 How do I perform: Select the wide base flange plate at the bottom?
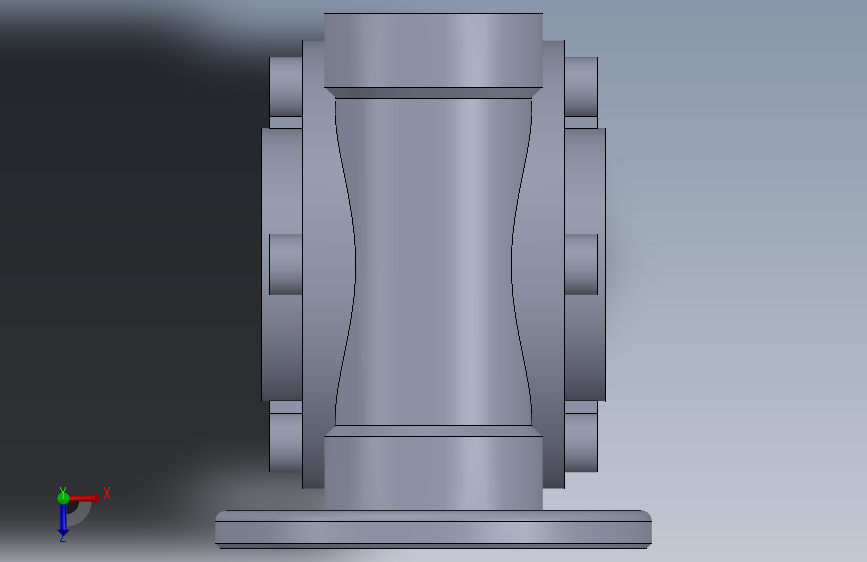coord(433,530)
